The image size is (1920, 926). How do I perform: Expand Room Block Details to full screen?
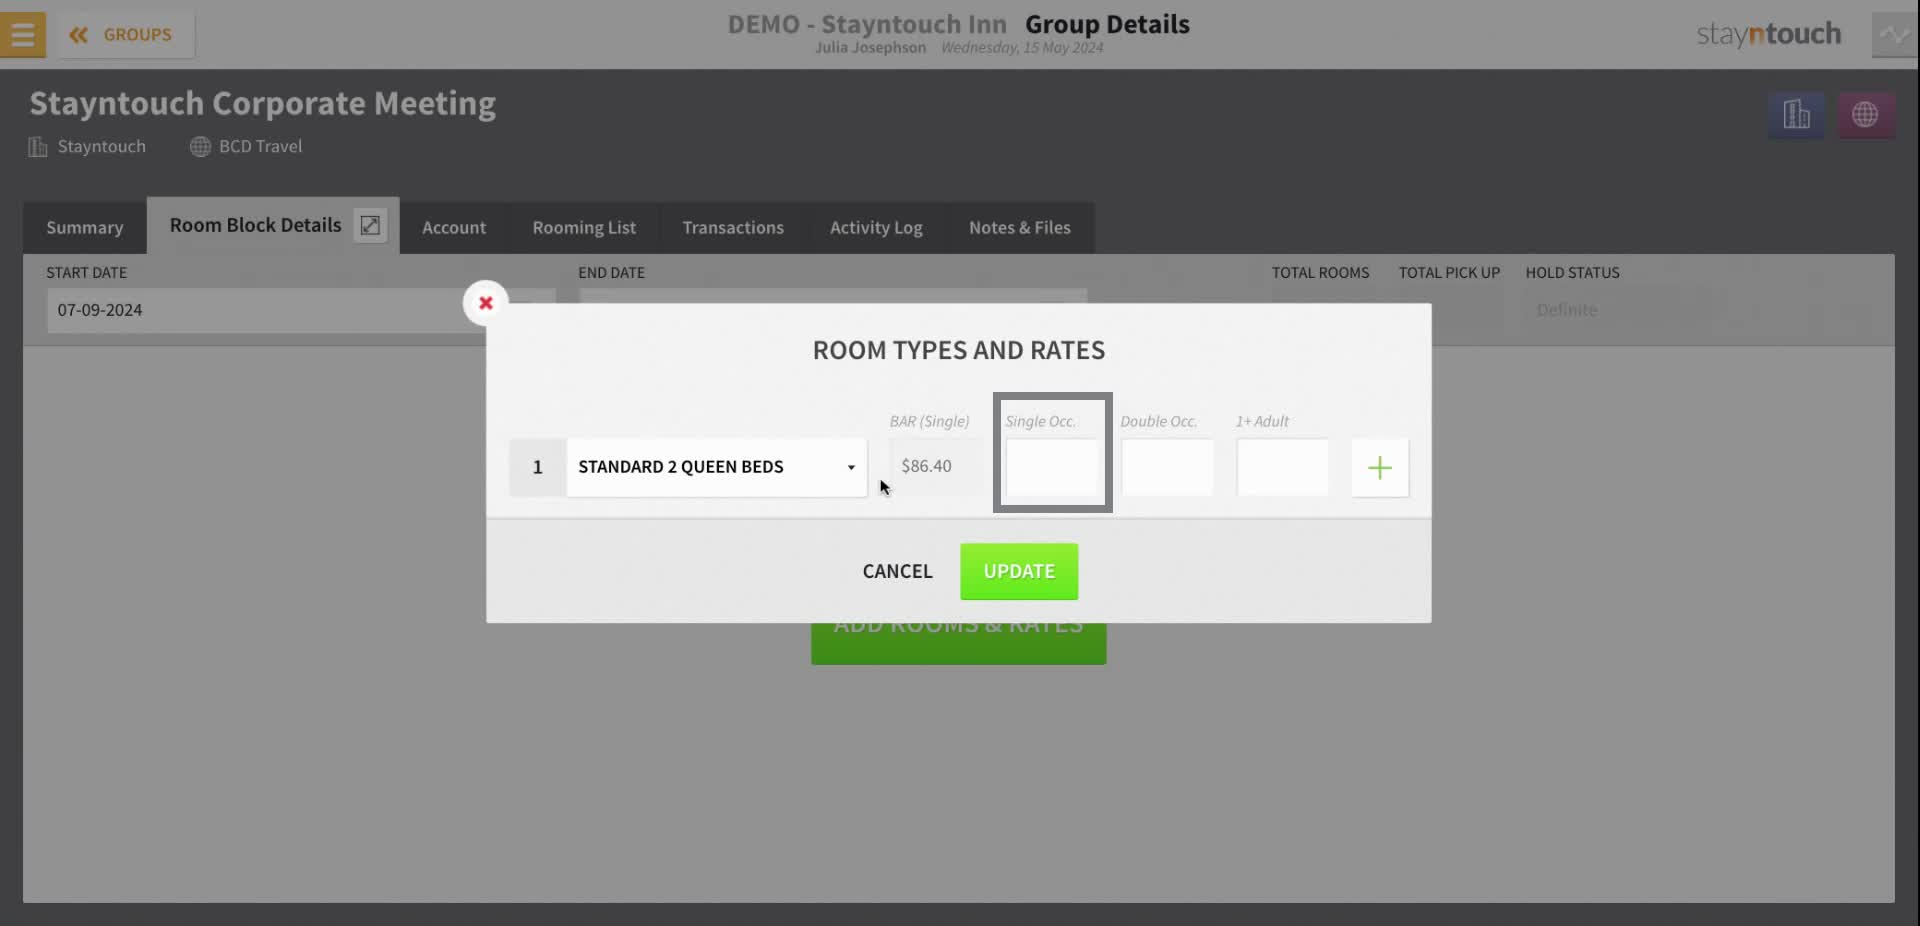(x=370, y=226)
